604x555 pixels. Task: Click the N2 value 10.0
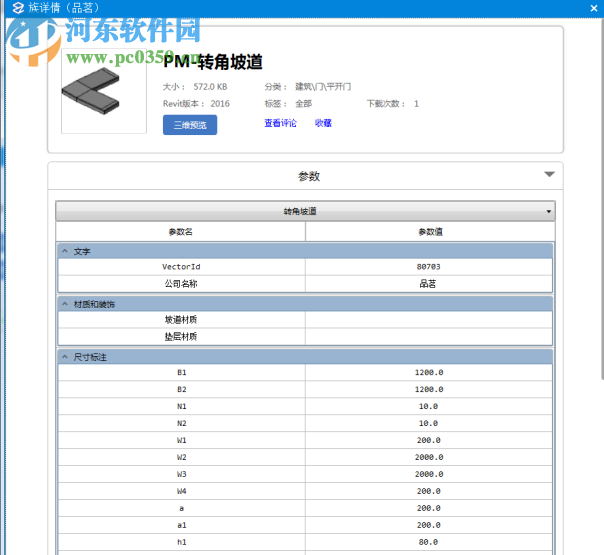coord(429,423)
